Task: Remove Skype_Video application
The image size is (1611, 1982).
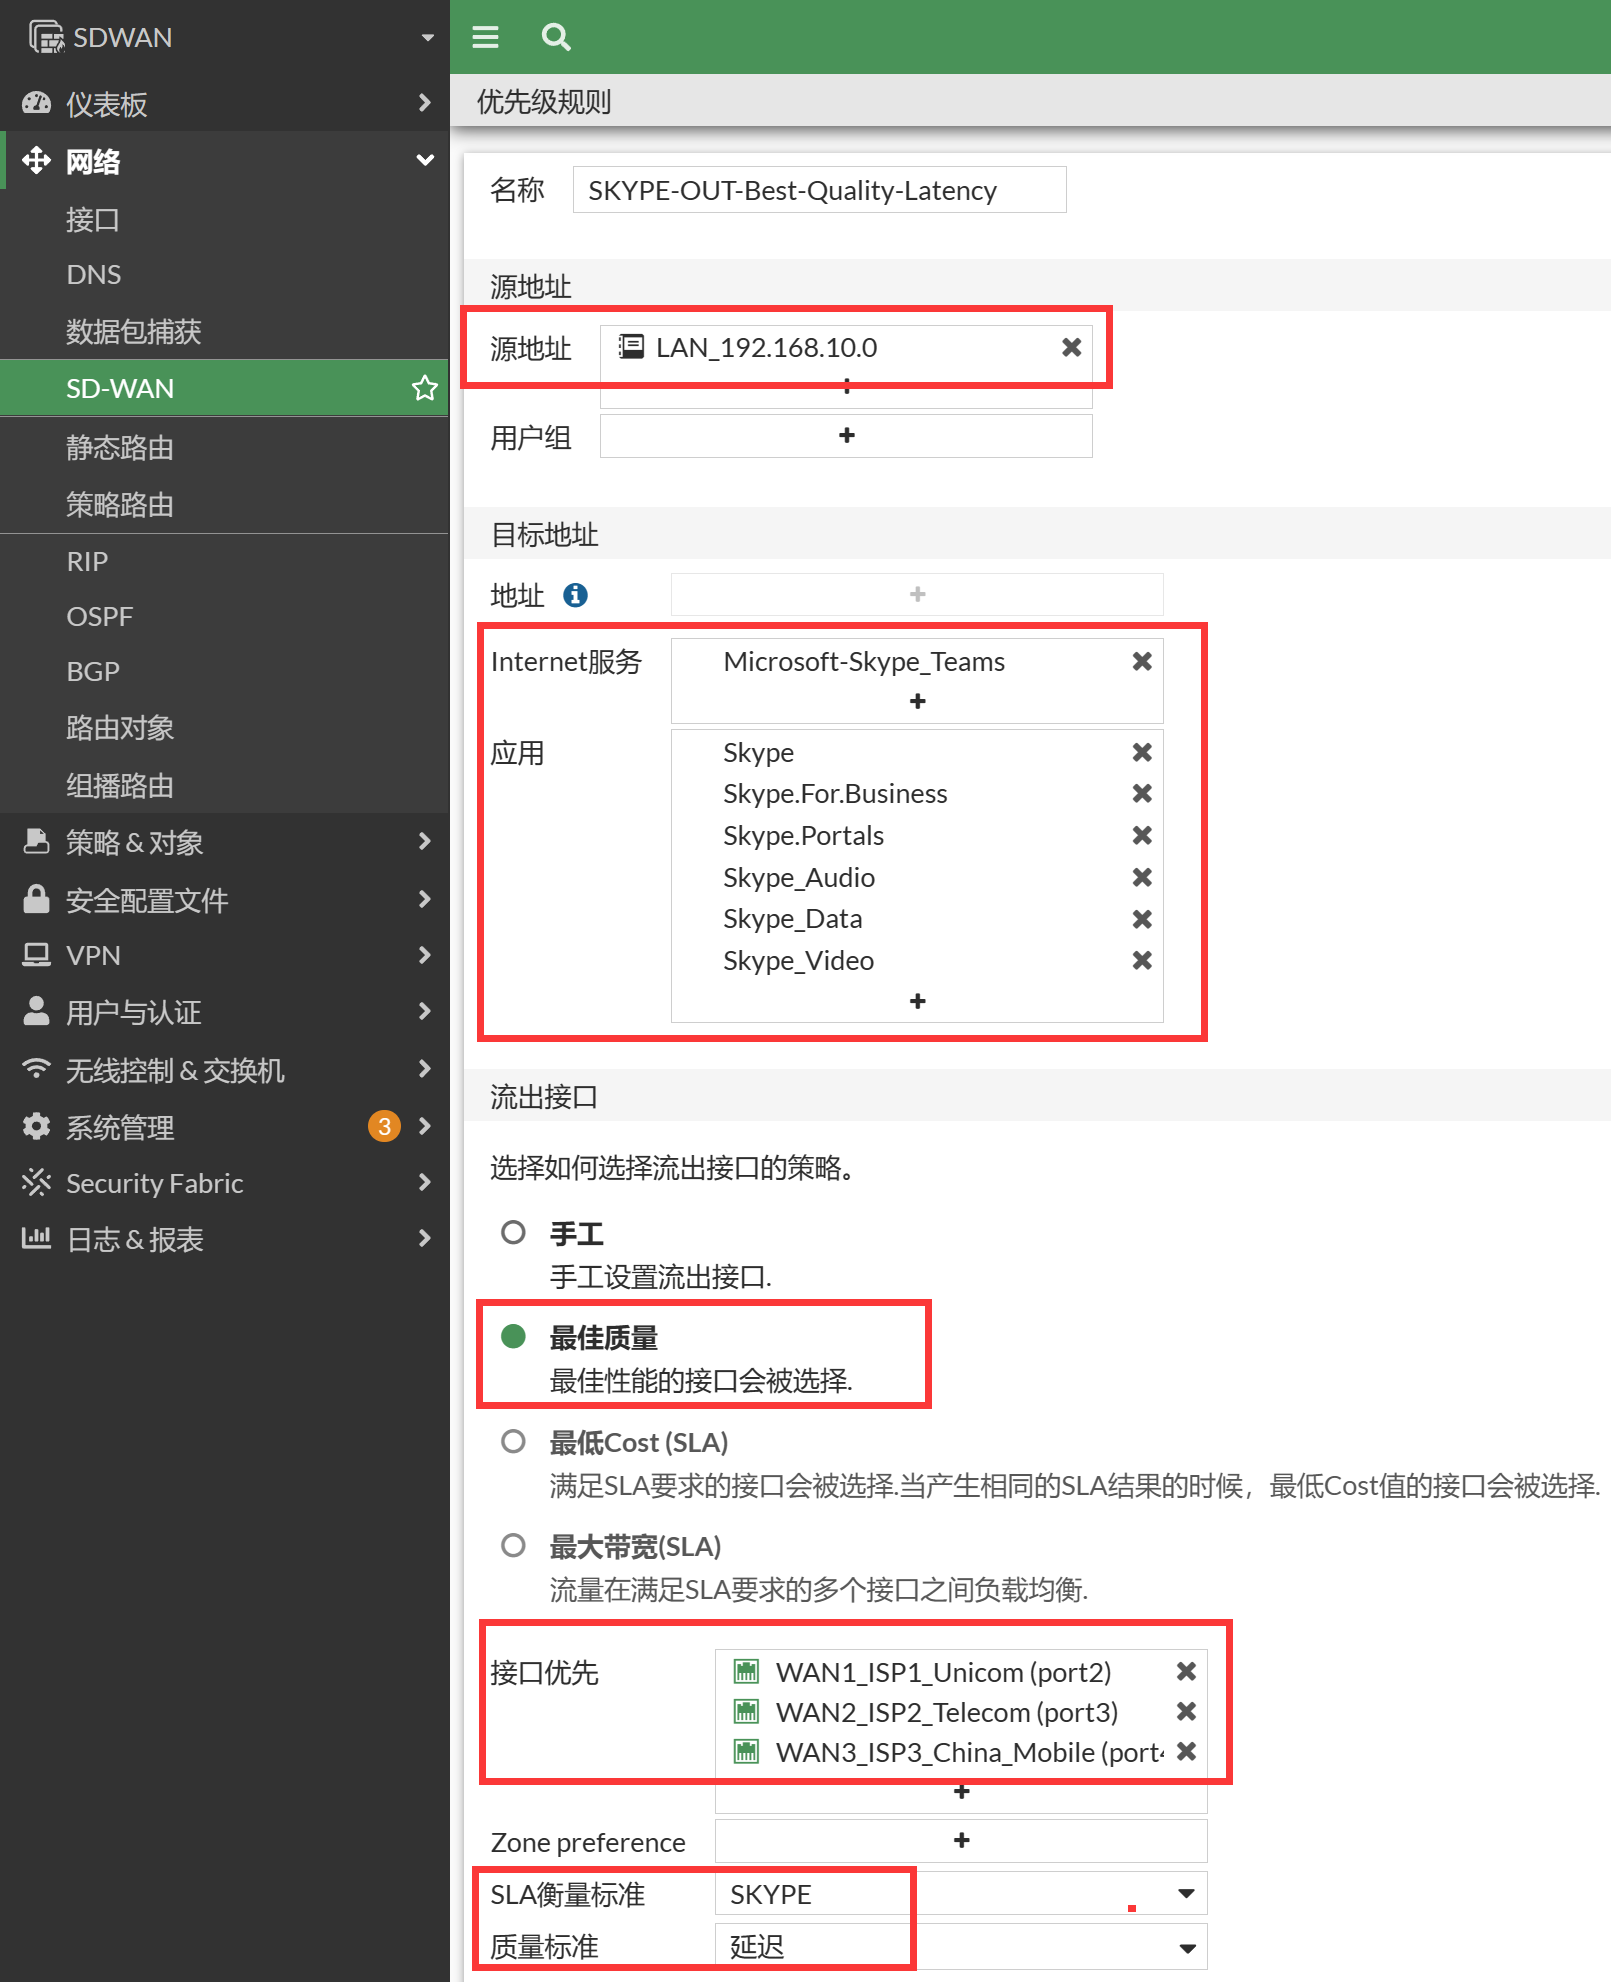Action: coord(1142,960)
